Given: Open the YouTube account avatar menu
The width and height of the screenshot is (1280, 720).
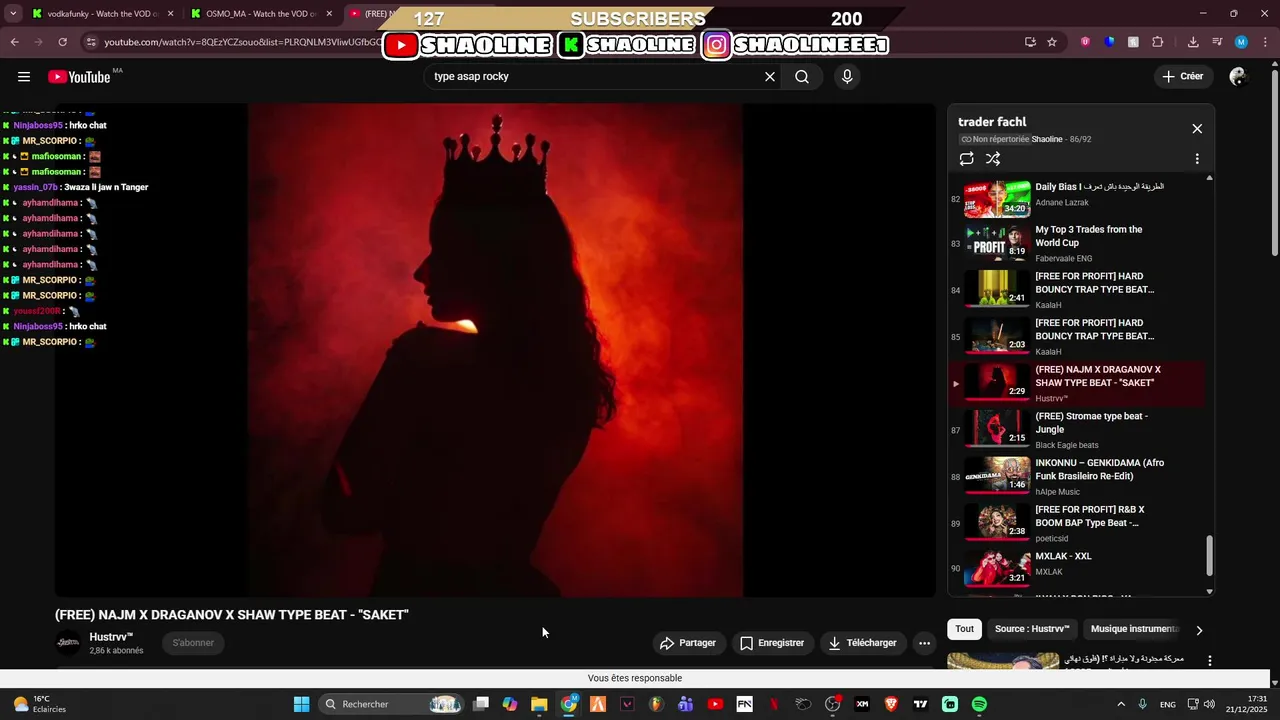Looking at the screenshot, I should pos(1238,77).
